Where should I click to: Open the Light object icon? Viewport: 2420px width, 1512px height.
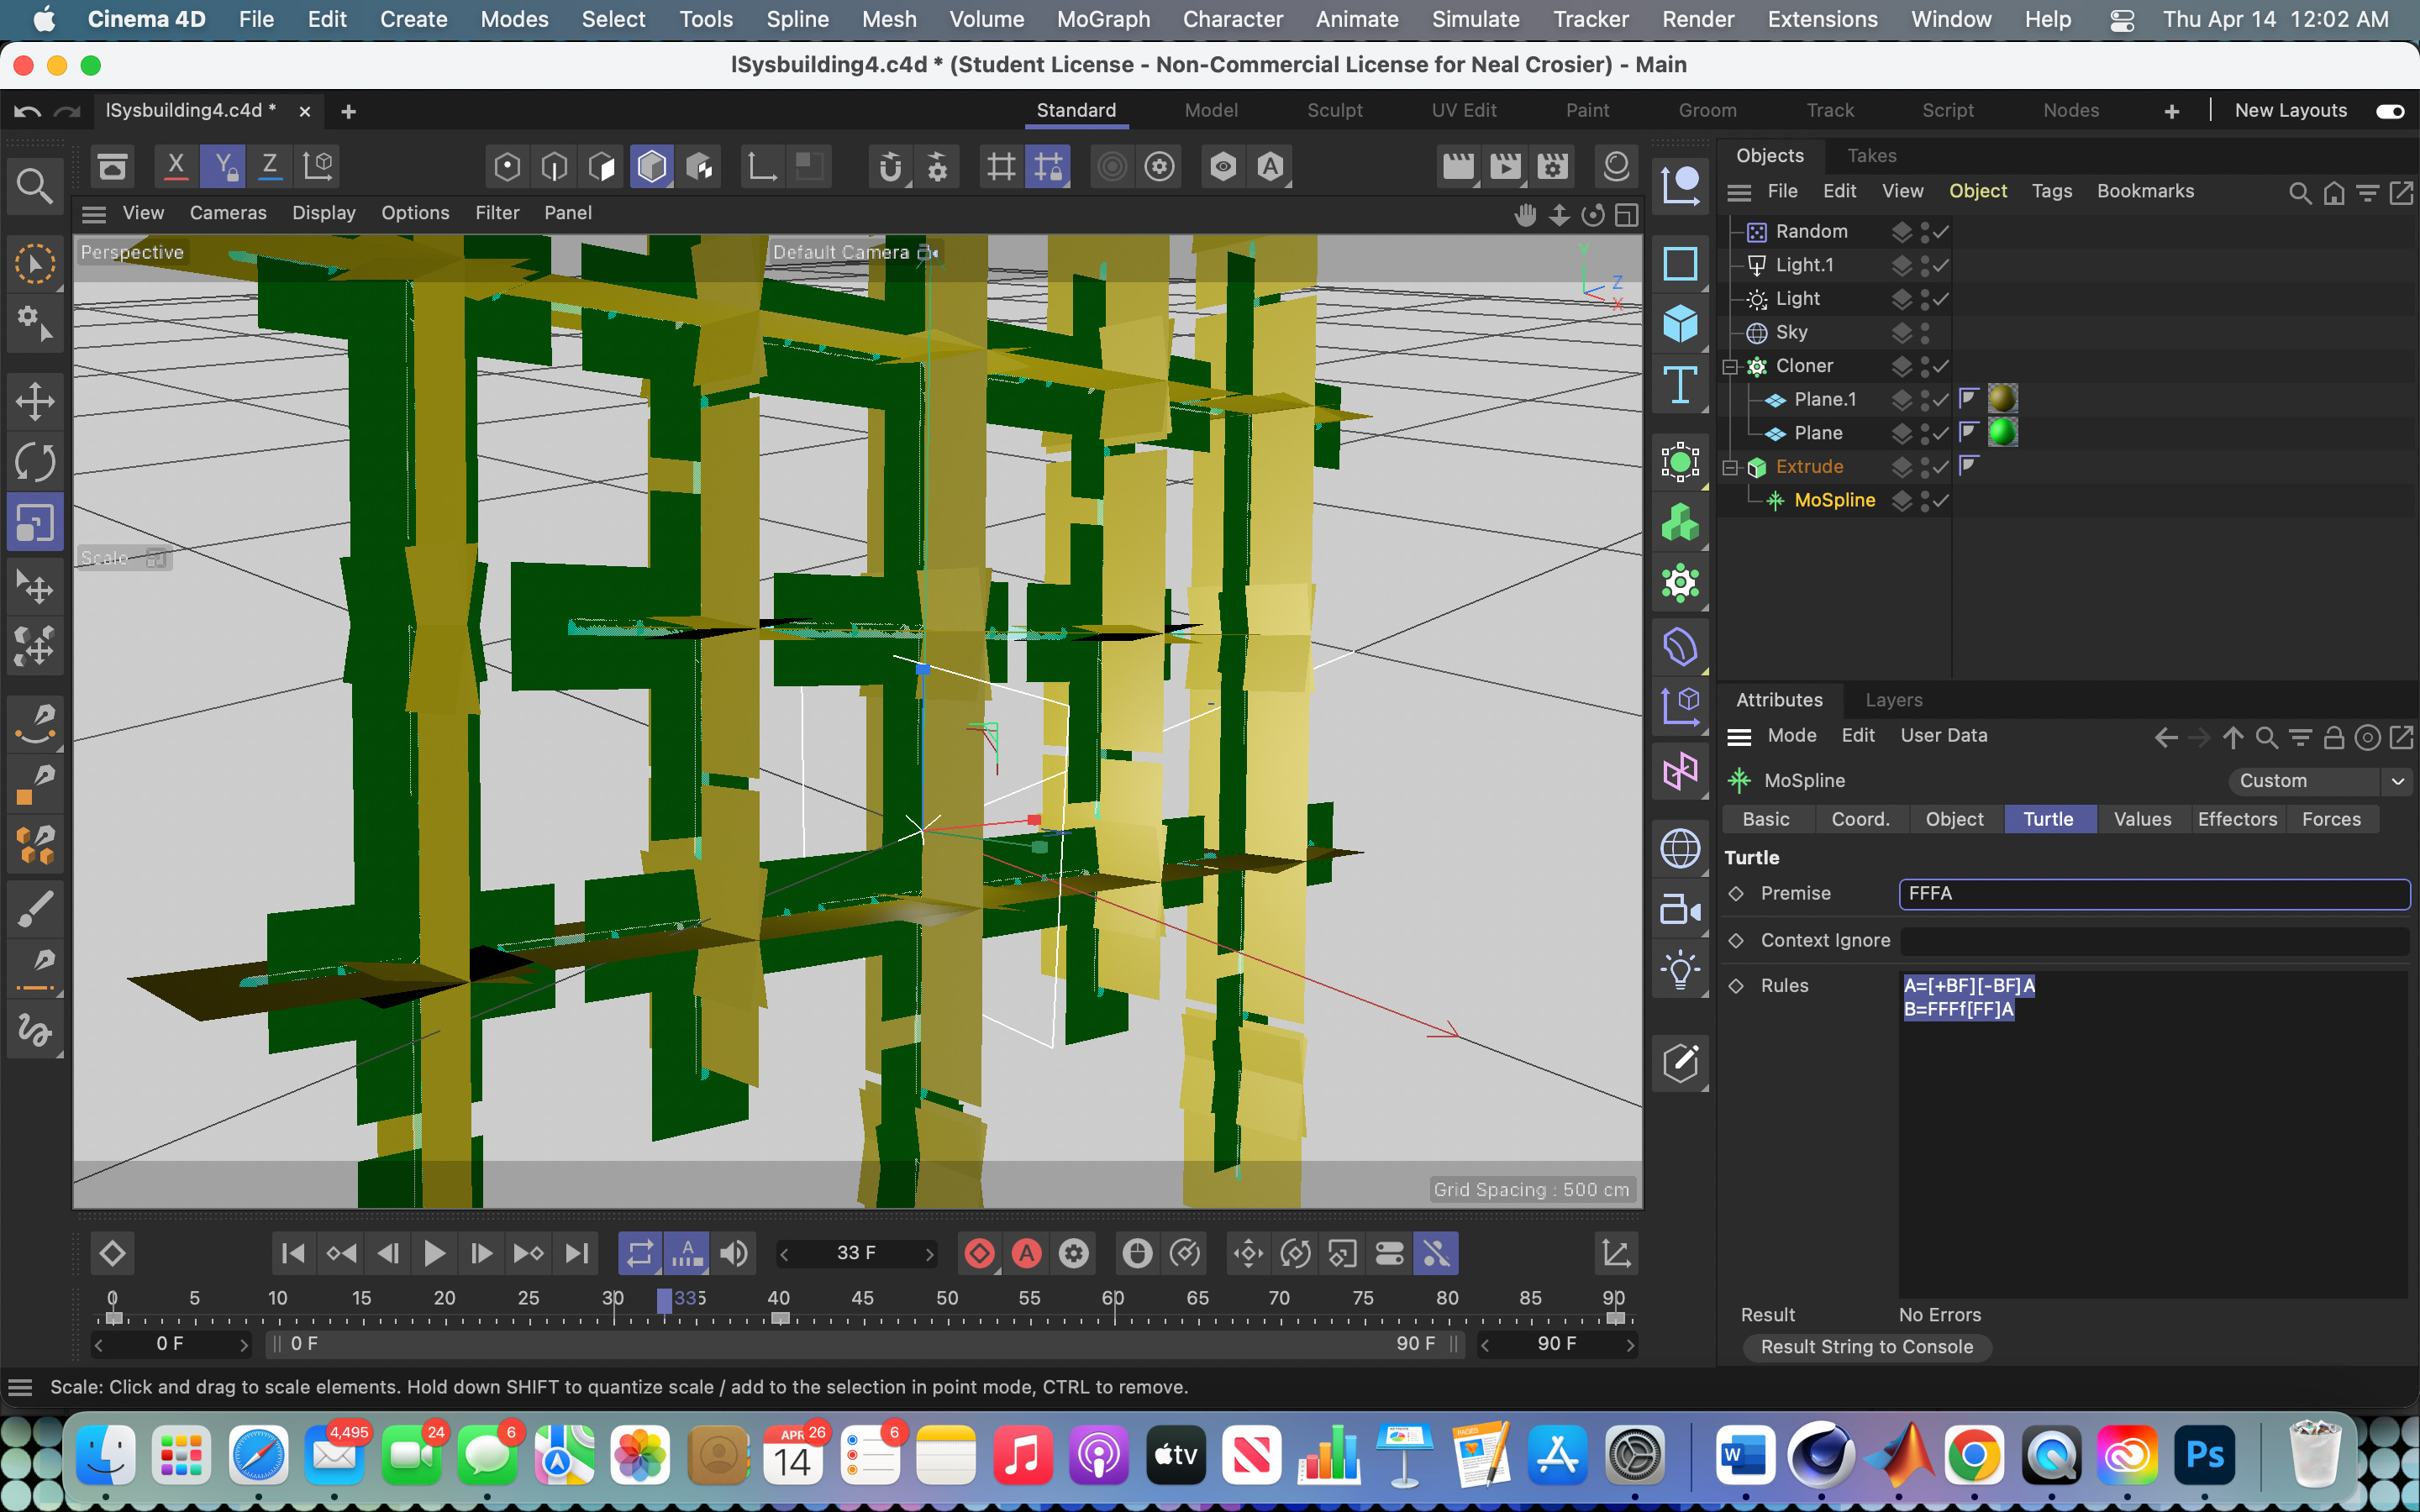(x=1680, y=969)
